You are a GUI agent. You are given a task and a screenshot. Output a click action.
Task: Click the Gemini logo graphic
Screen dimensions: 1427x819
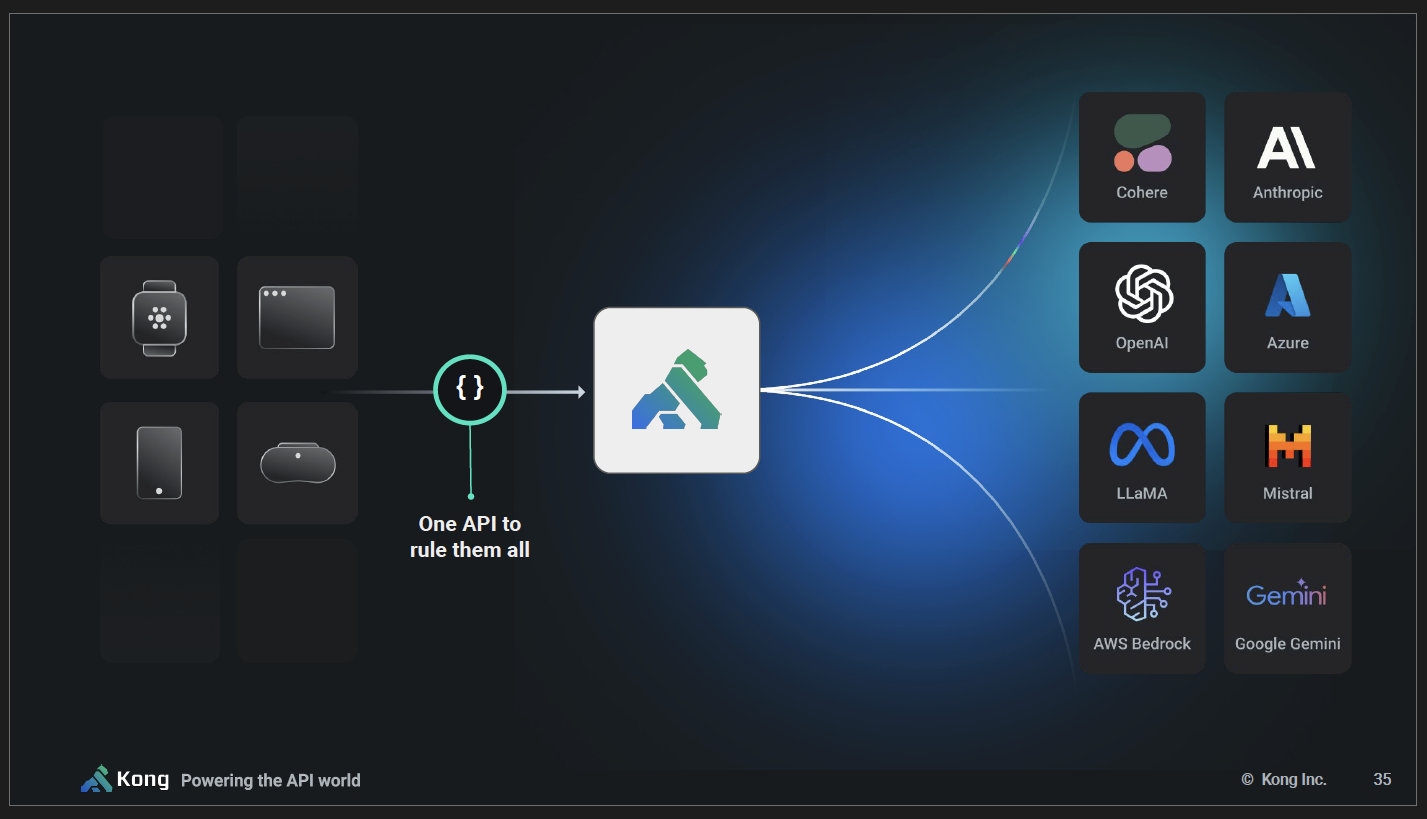pos(1287,594)
